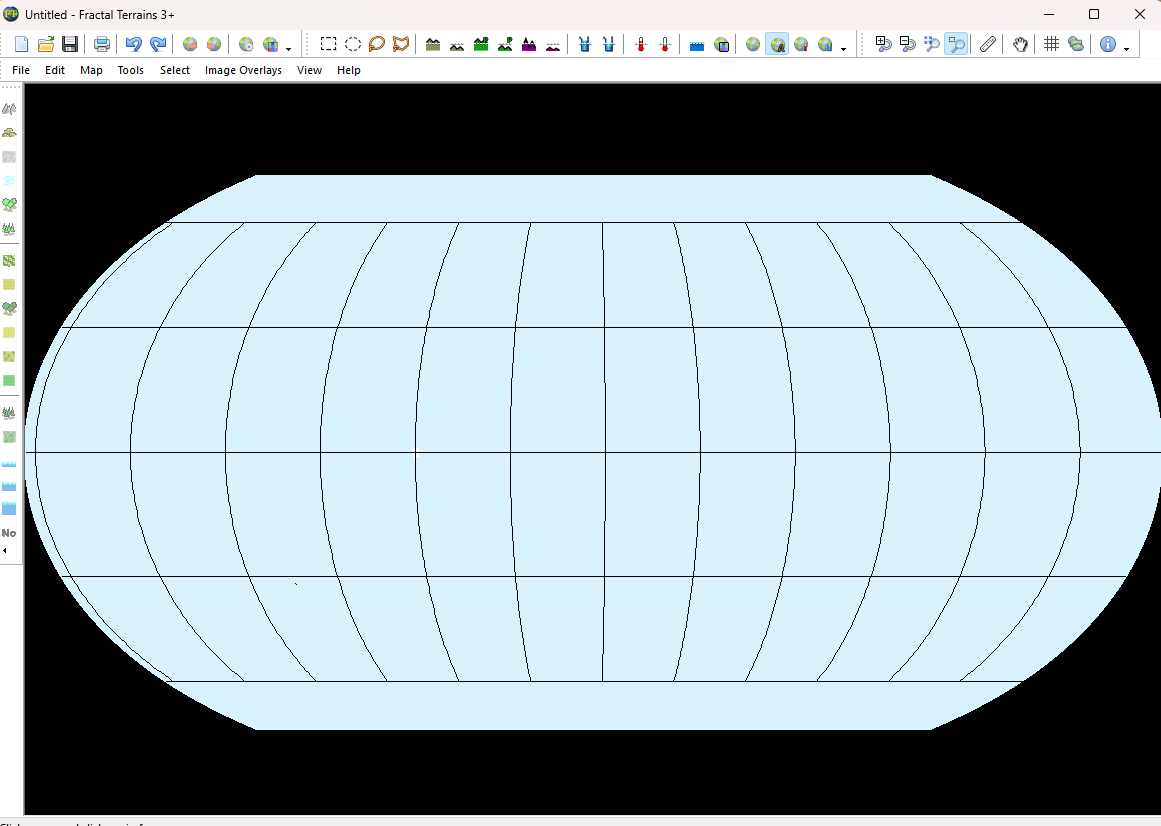
Task: Select the ruler measure distance tool
Action: (987, 44)
